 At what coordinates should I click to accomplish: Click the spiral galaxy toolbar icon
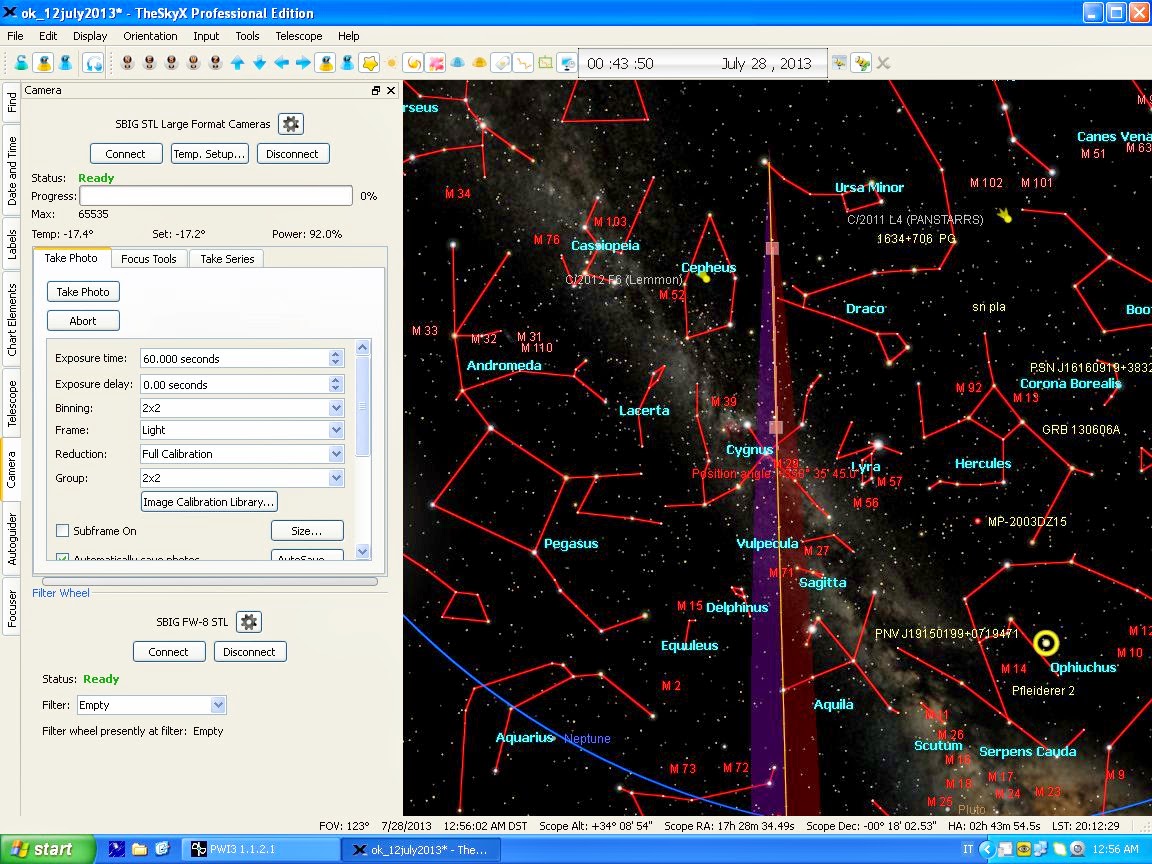pyautogui.click(x=414, y=63)
